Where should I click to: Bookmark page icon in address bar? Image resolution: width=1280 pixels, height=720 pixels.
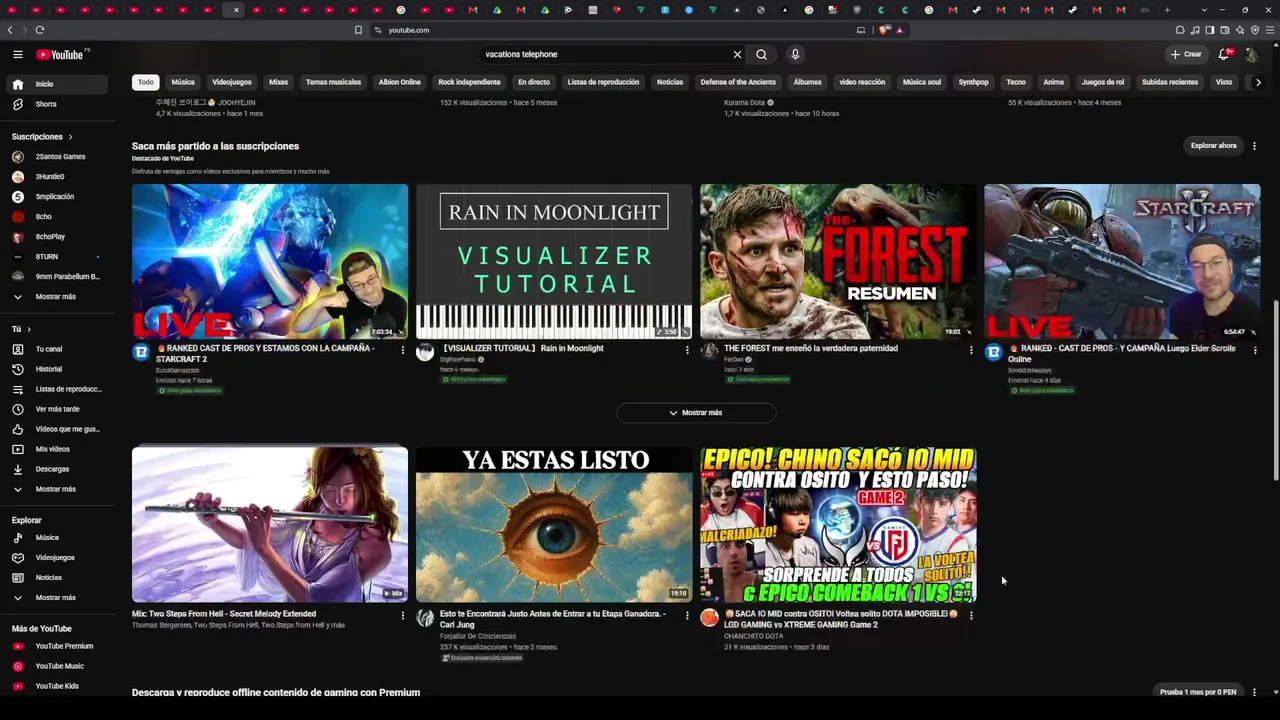[x=358, y=30]
